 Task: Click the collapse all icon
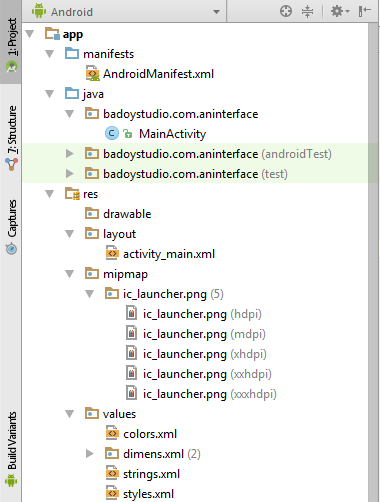point(307,11)
